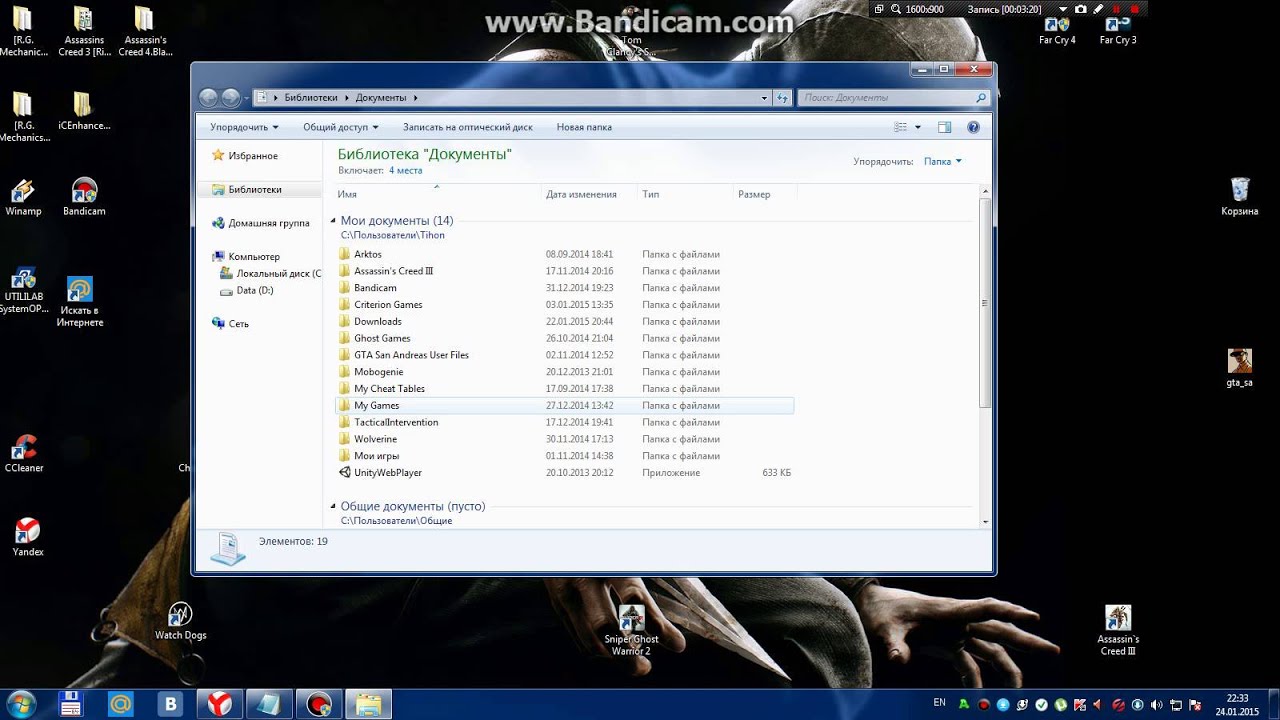Image resolution: width=1280 pixels, height=720 pixels.
Task: Open the Папка arrange-by dropdown
Action: [x=942, y=161]
